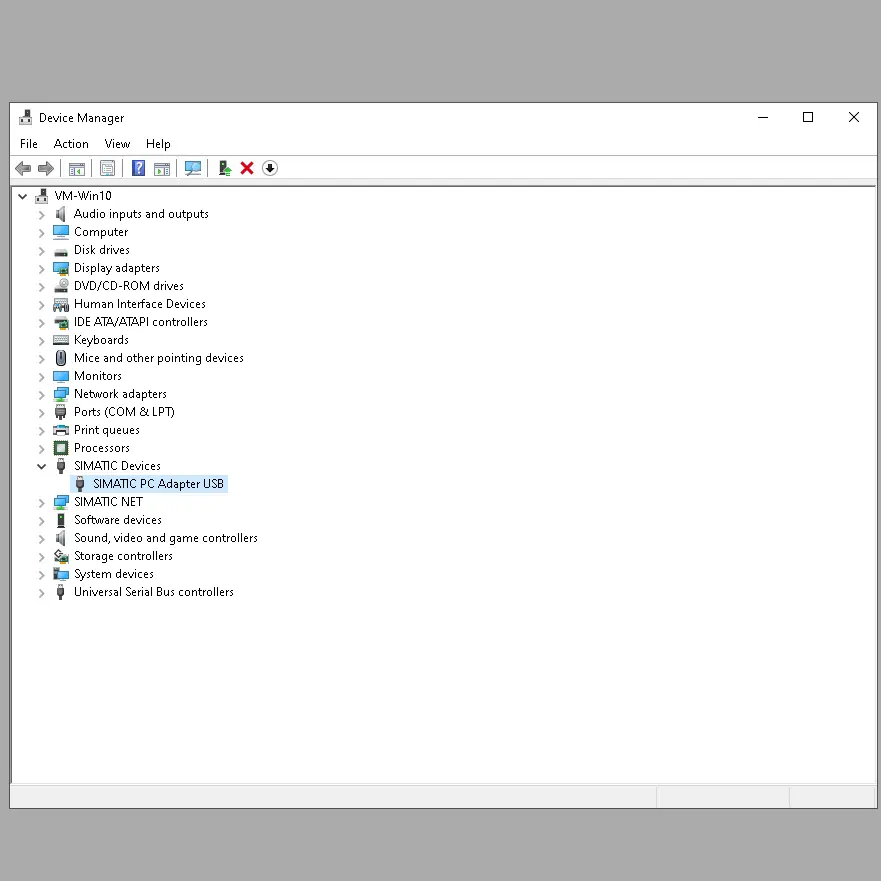Select the SIMATIC NET category
Screen dimensions: 881x881
(108, 502)
